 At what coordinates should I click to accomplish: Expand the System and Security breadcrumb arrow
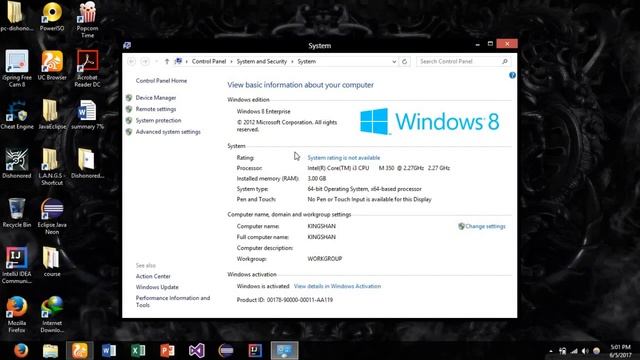[292, 62]
